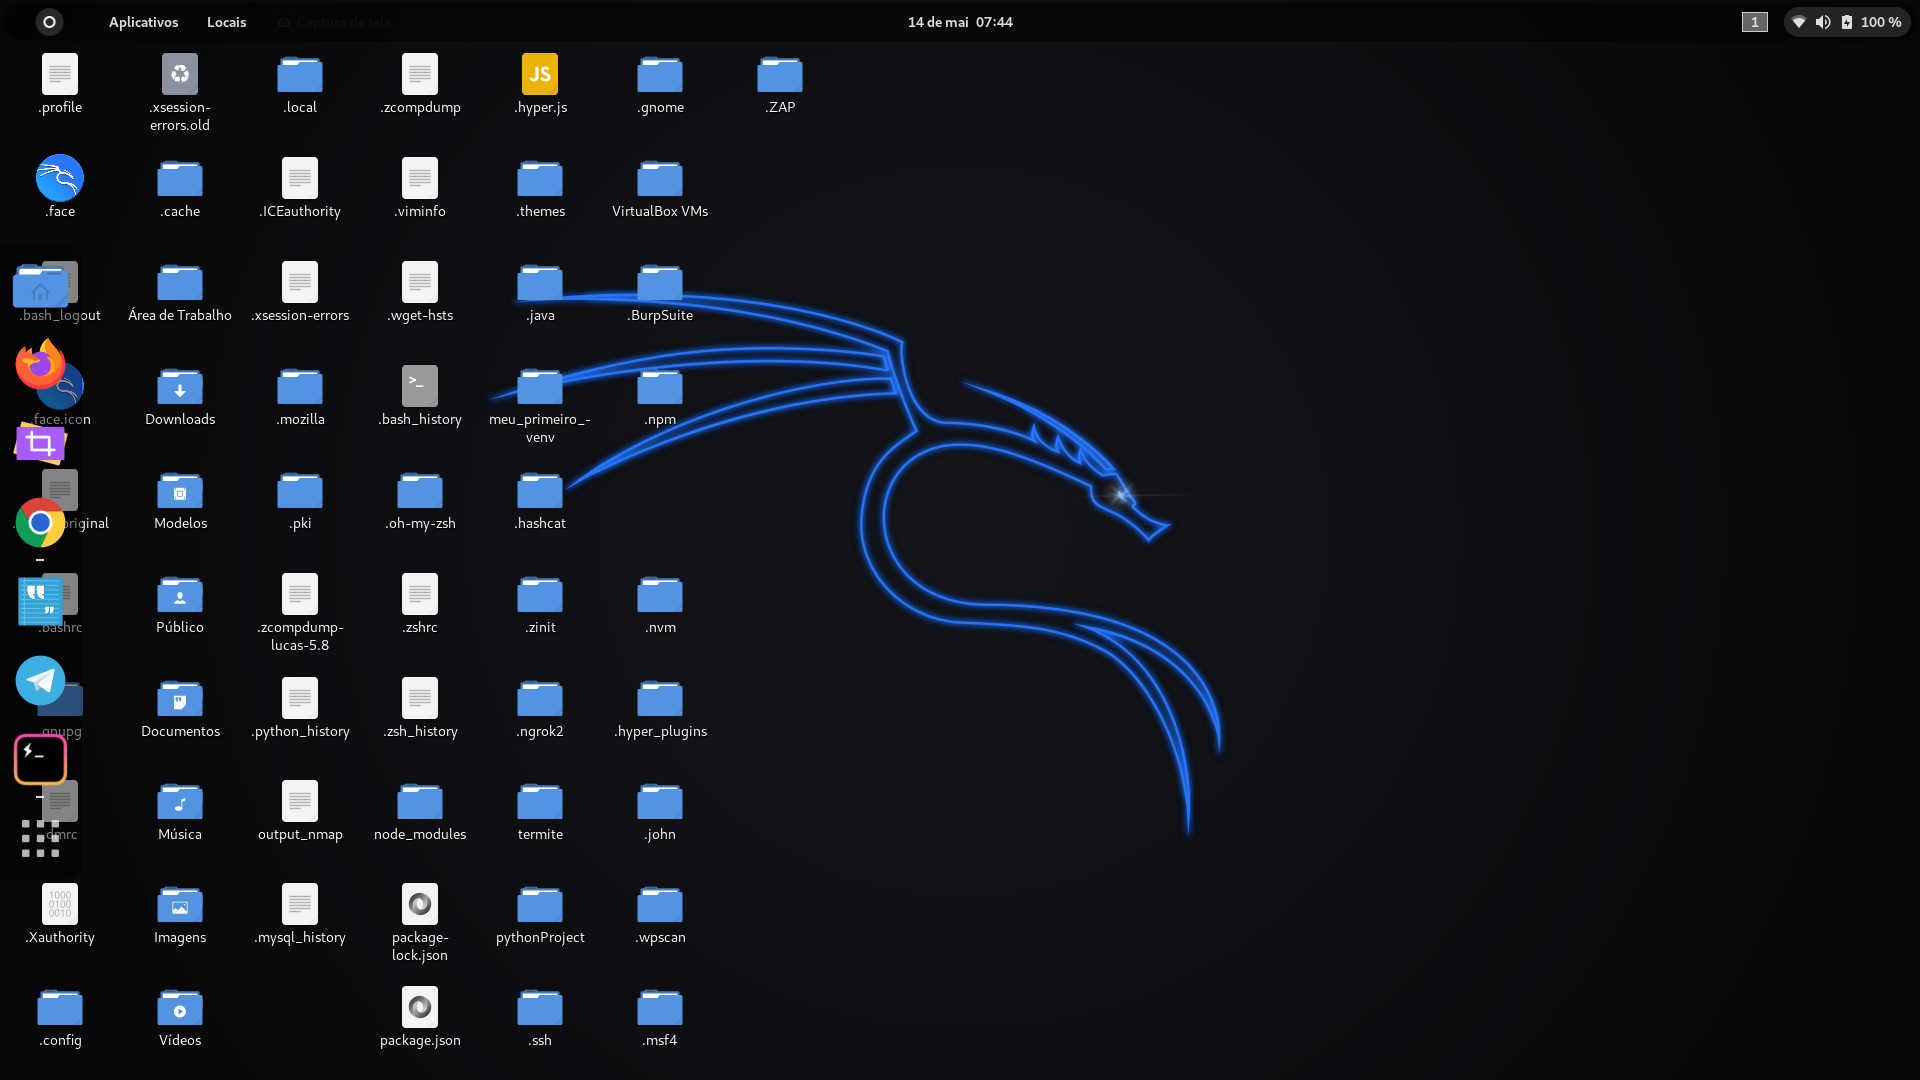
Task: Select the .ZAP folder
Action: point(780,74)
